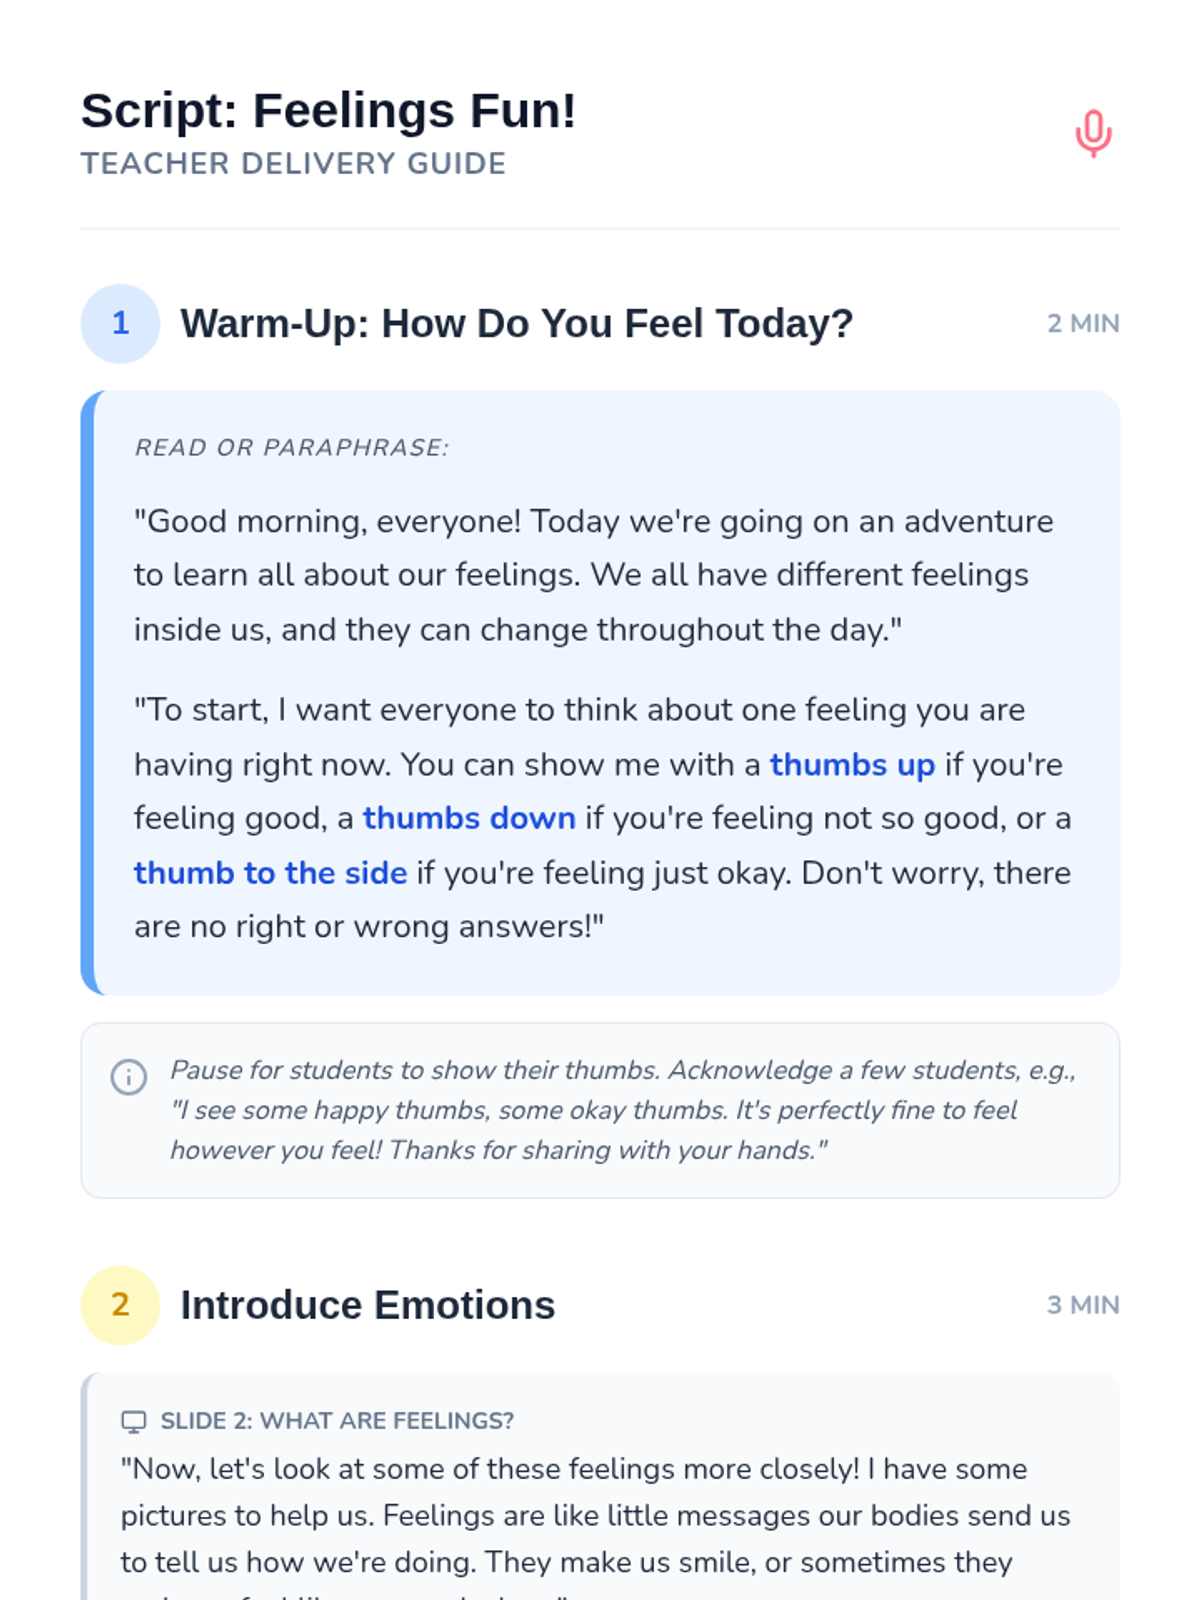Click the blue step 1 circle badge
Viewport: 1200px width, 1600px height.
tap(120, 323)
